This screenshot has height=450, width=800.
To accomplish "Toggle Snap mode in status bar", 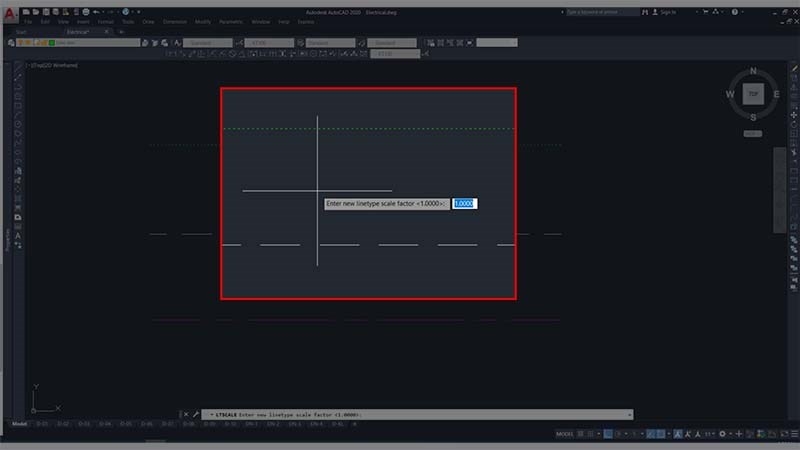I will [591, 434].
